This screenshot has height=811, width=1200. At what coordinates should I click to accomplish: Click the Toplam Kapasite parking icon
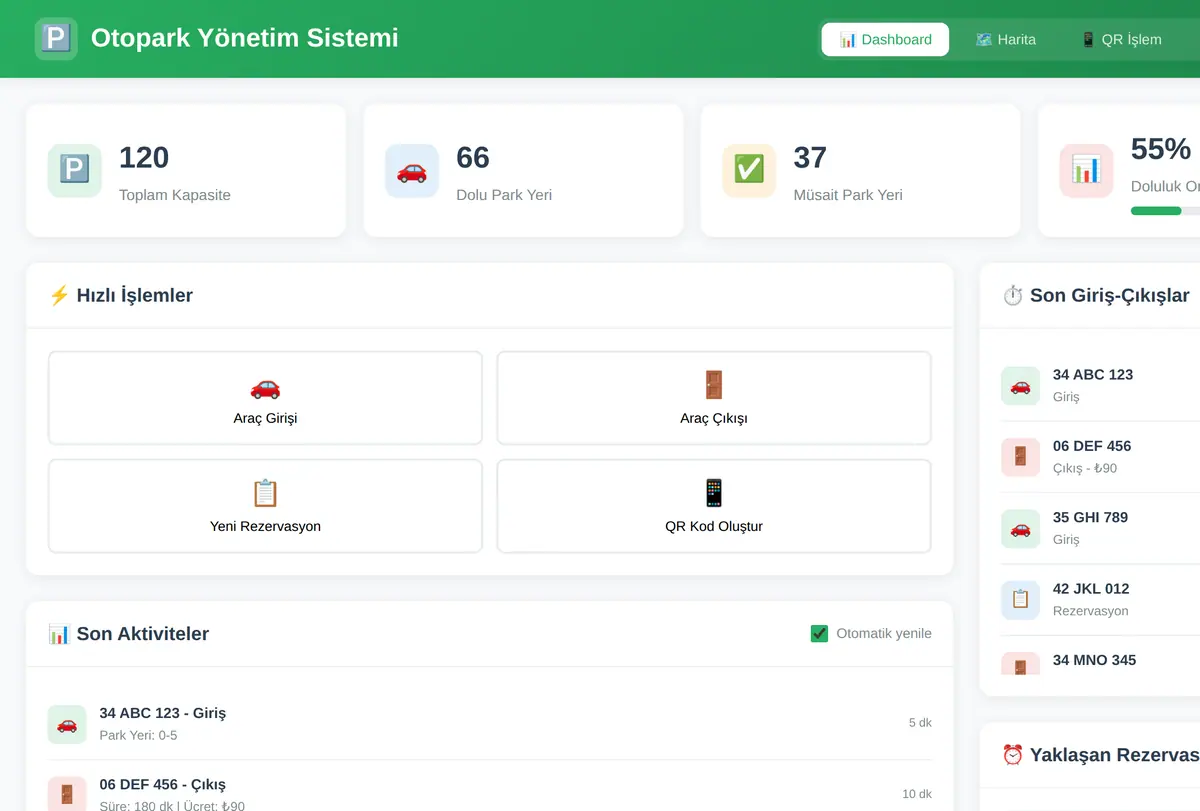tap(75, 170)
